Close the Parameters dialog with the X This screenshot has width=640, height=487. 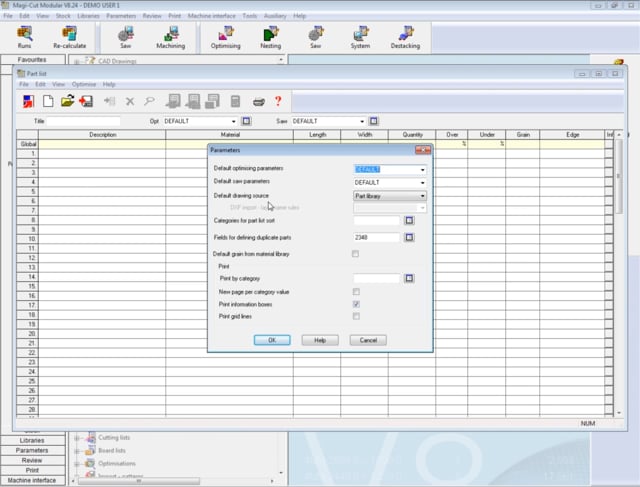(x=423, y=150)
